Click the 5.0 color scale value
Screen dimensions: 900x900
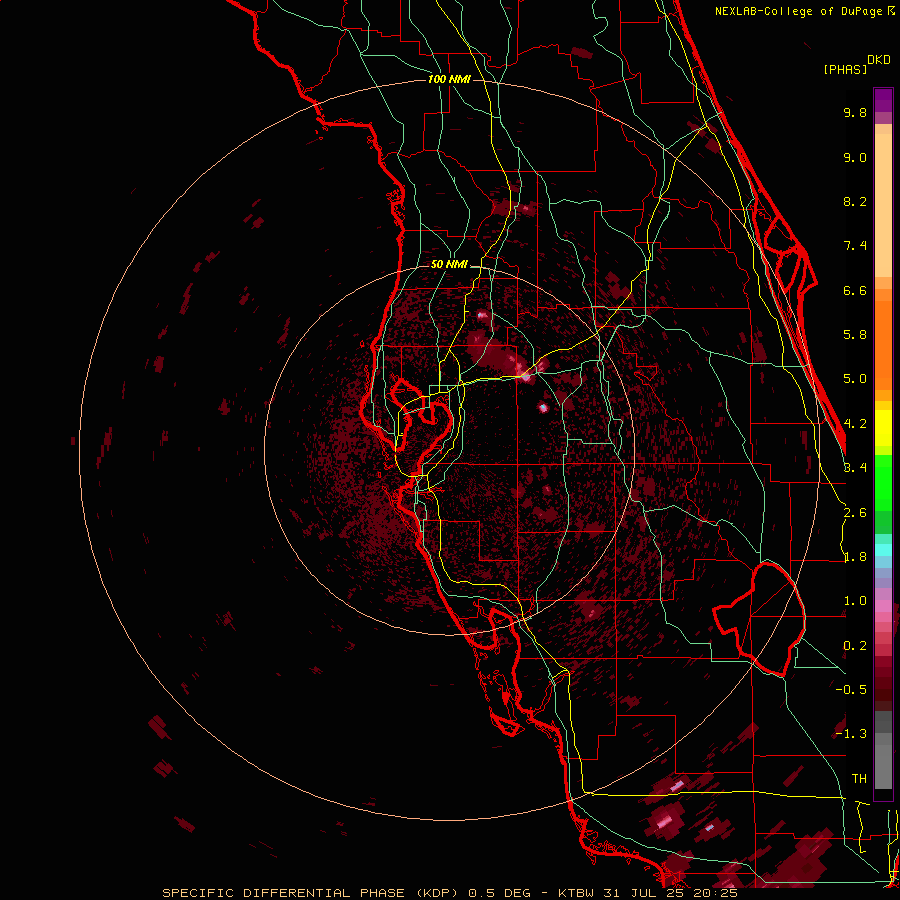[x=855, y=379]
